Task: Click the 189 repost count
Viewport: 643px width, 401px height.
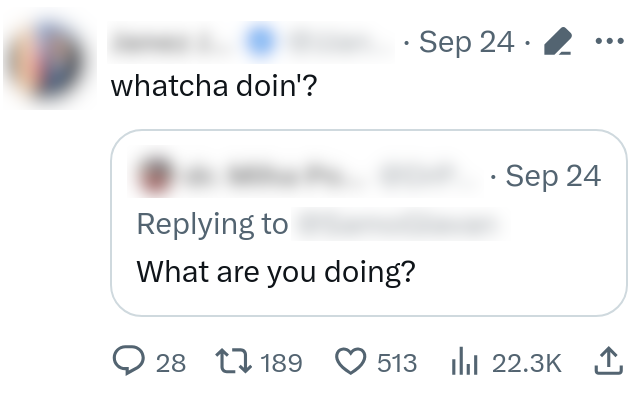Action: (281, 362)
